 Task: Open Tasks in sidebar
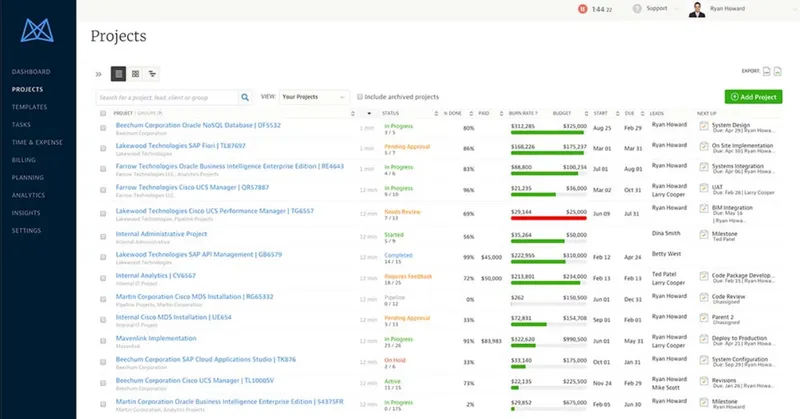tap(21, 125)
